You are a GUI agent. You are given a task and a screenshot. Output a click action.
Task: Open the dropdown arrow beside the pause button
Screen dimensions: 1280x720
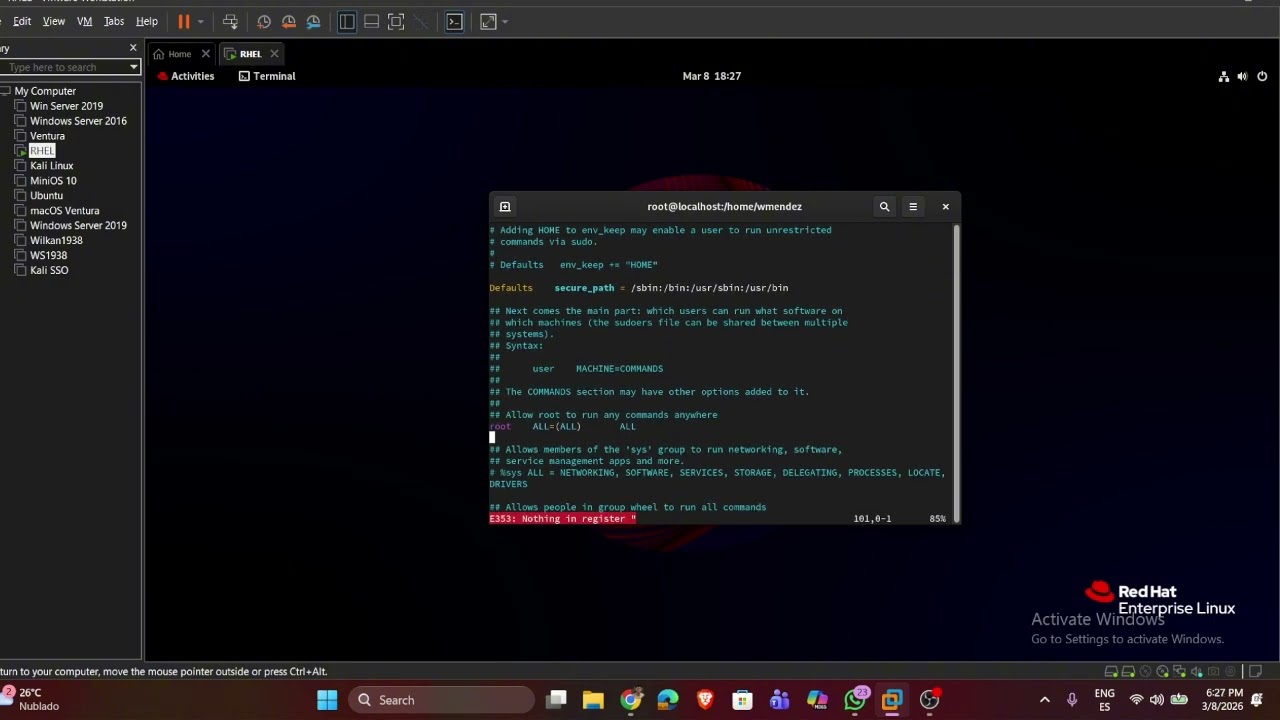pos(201,21)
